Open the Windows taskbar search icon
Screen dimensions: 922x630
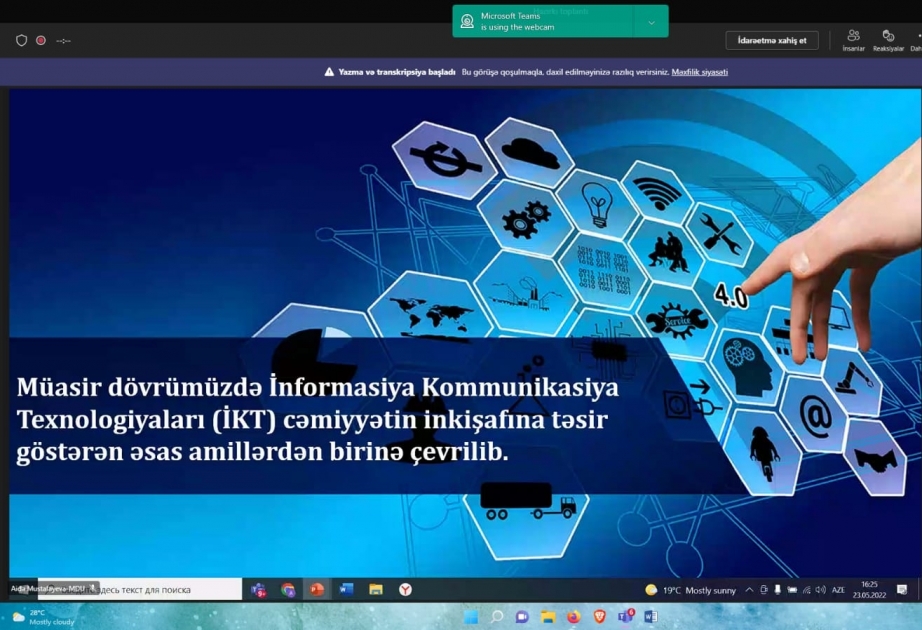point(497,616)
